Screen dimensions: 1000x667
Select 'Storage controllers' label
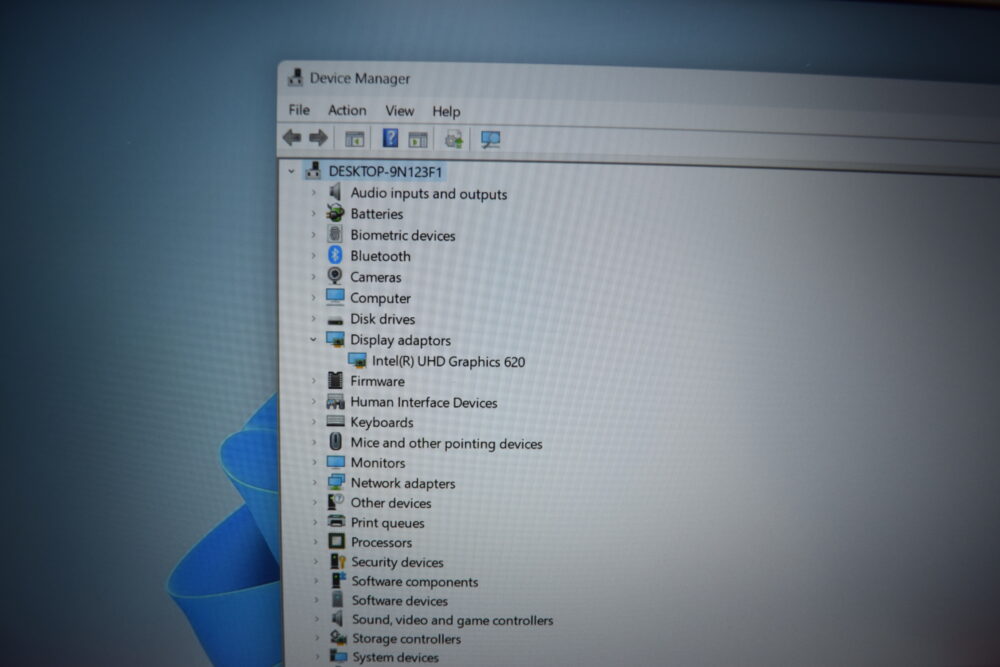[407, 638]
